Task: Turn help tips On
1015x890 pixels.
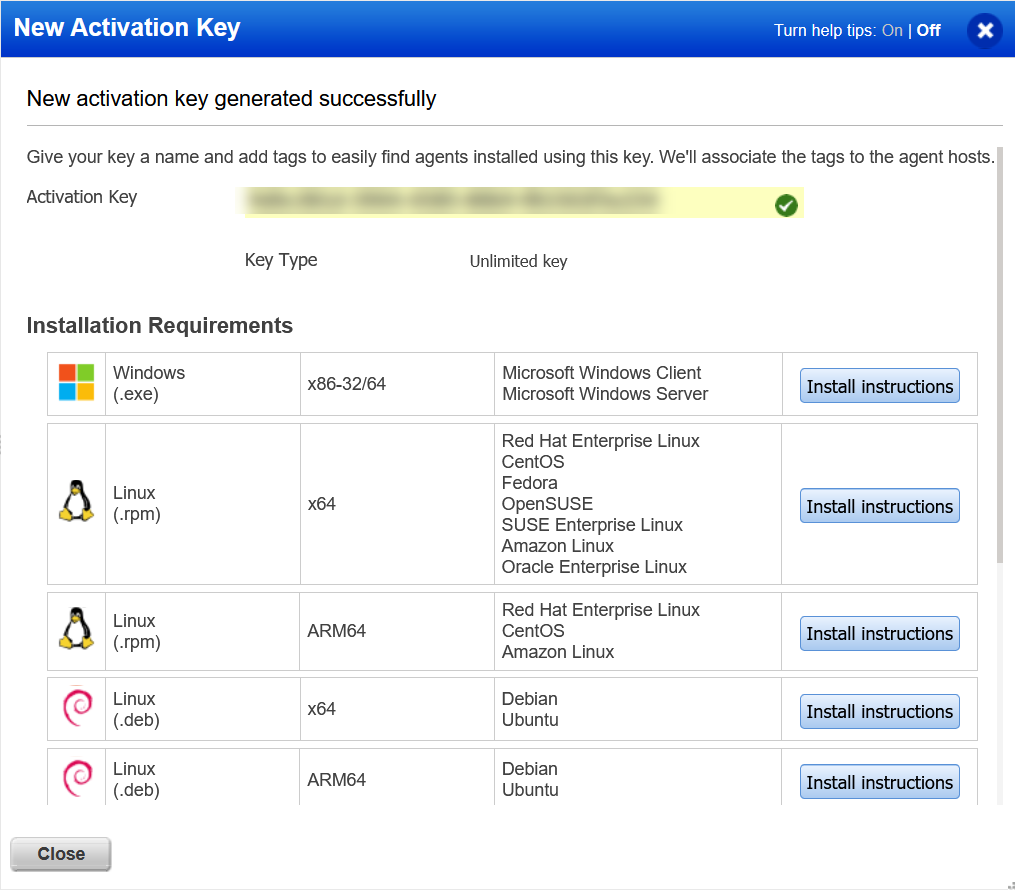Action: point(892,30)
